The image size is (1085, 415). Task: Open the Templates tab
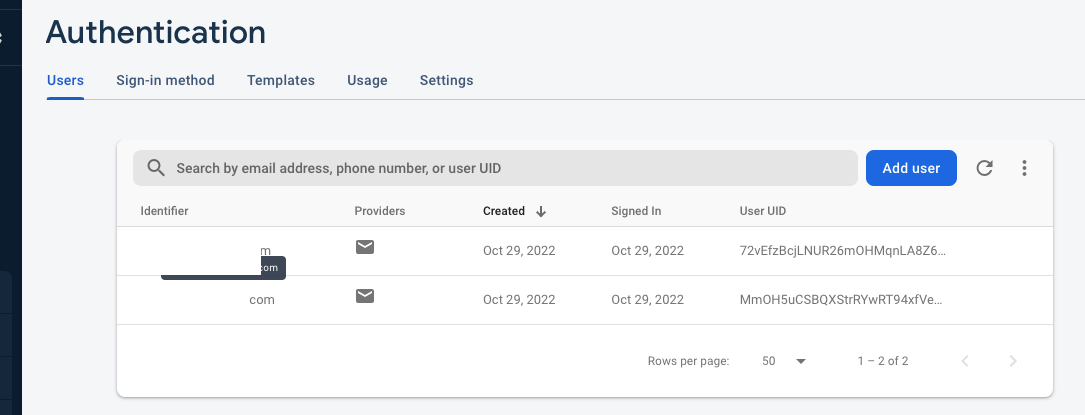pos(281,80)
